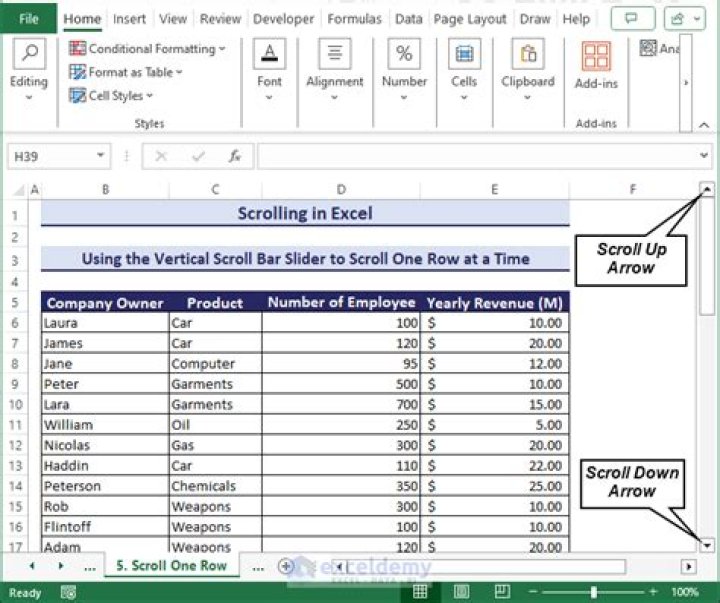Select column D header
This screenshot has width=720, height=603.
[341, 189]
